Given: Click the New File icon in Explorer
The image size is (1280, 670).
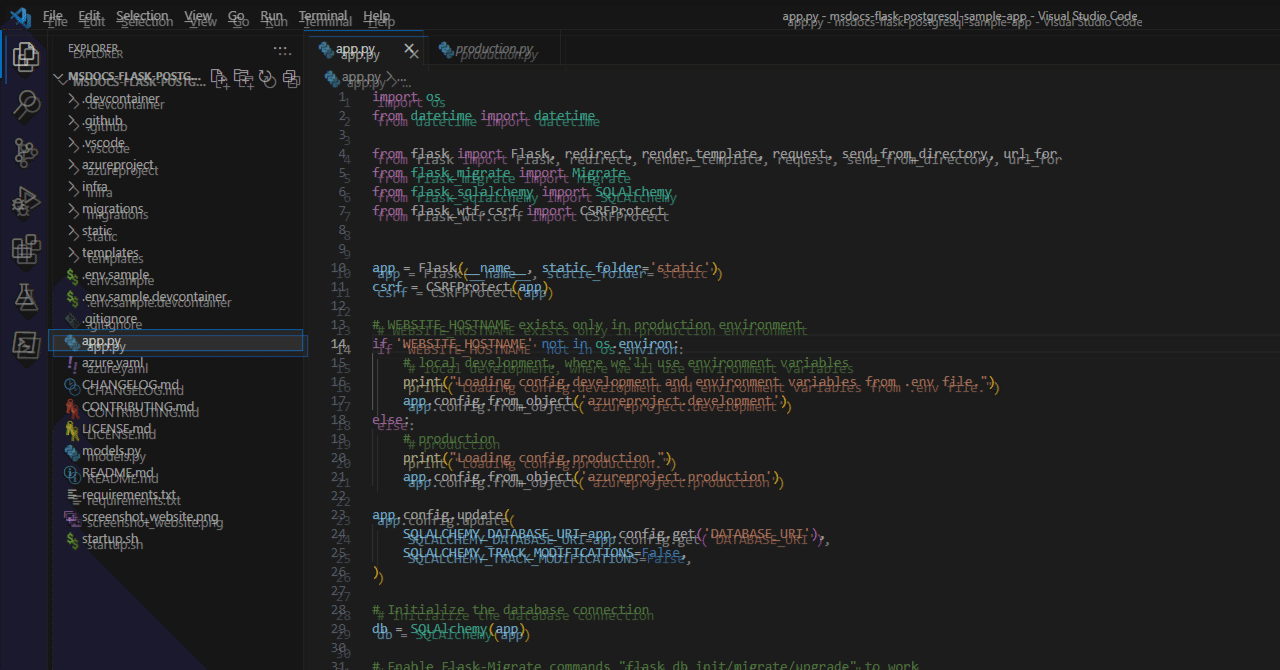Looking at the screenshot, I should coord(219,78).
